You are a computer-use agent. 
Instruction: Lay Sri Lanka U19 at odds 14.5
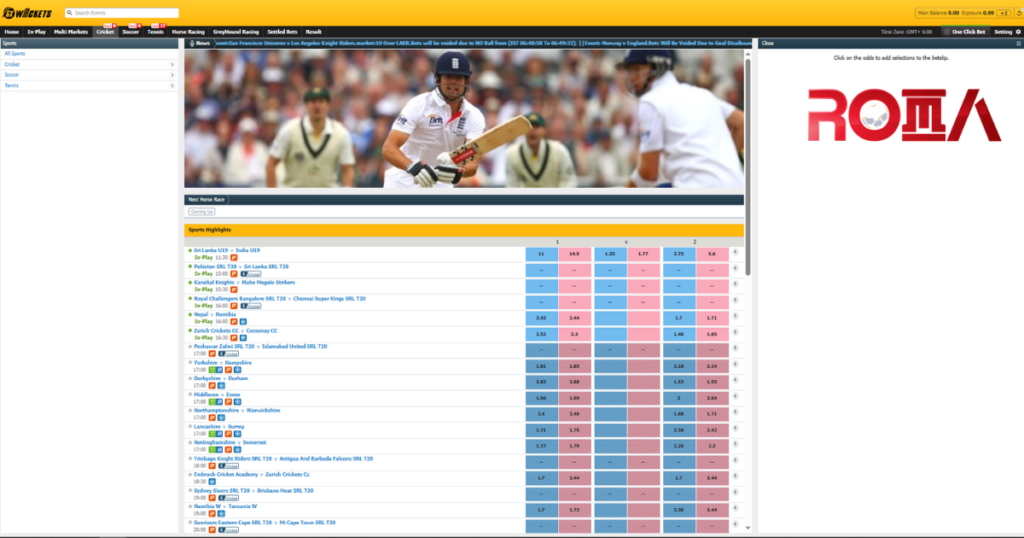pyautogui.click(x=575, y=253)
